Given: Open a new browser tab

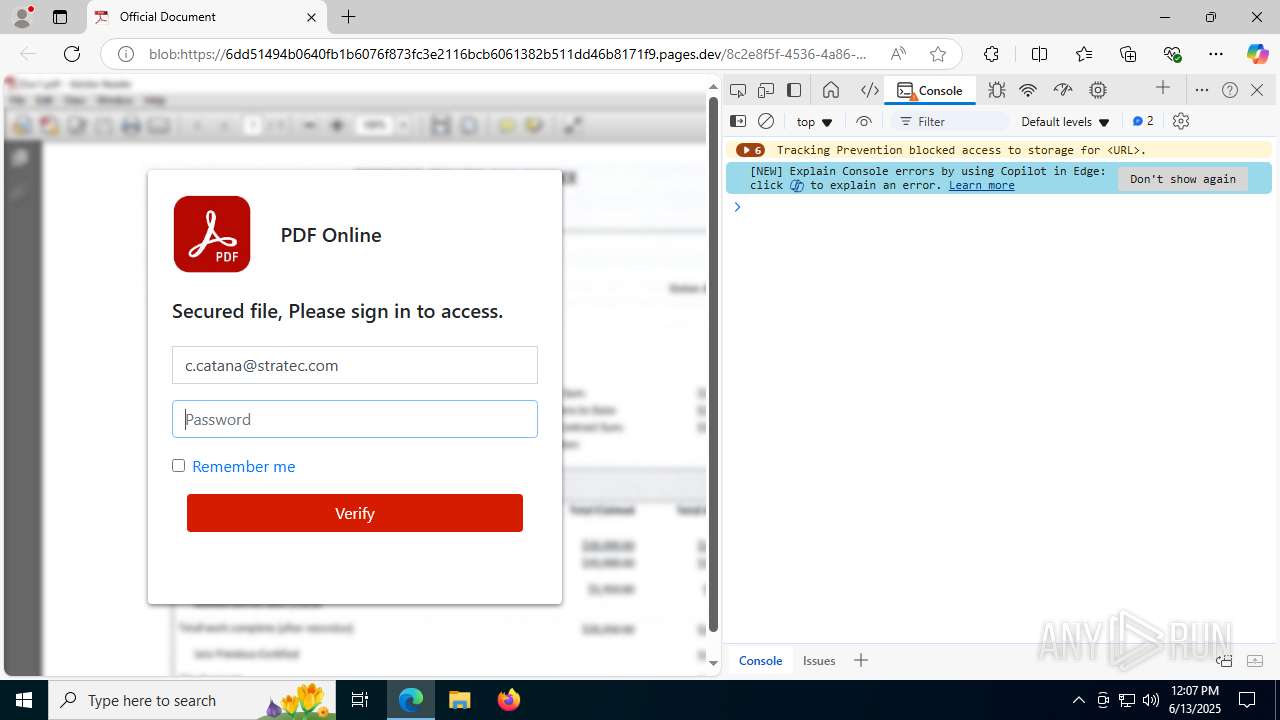Looking at the screenshot, I should 348,17.
